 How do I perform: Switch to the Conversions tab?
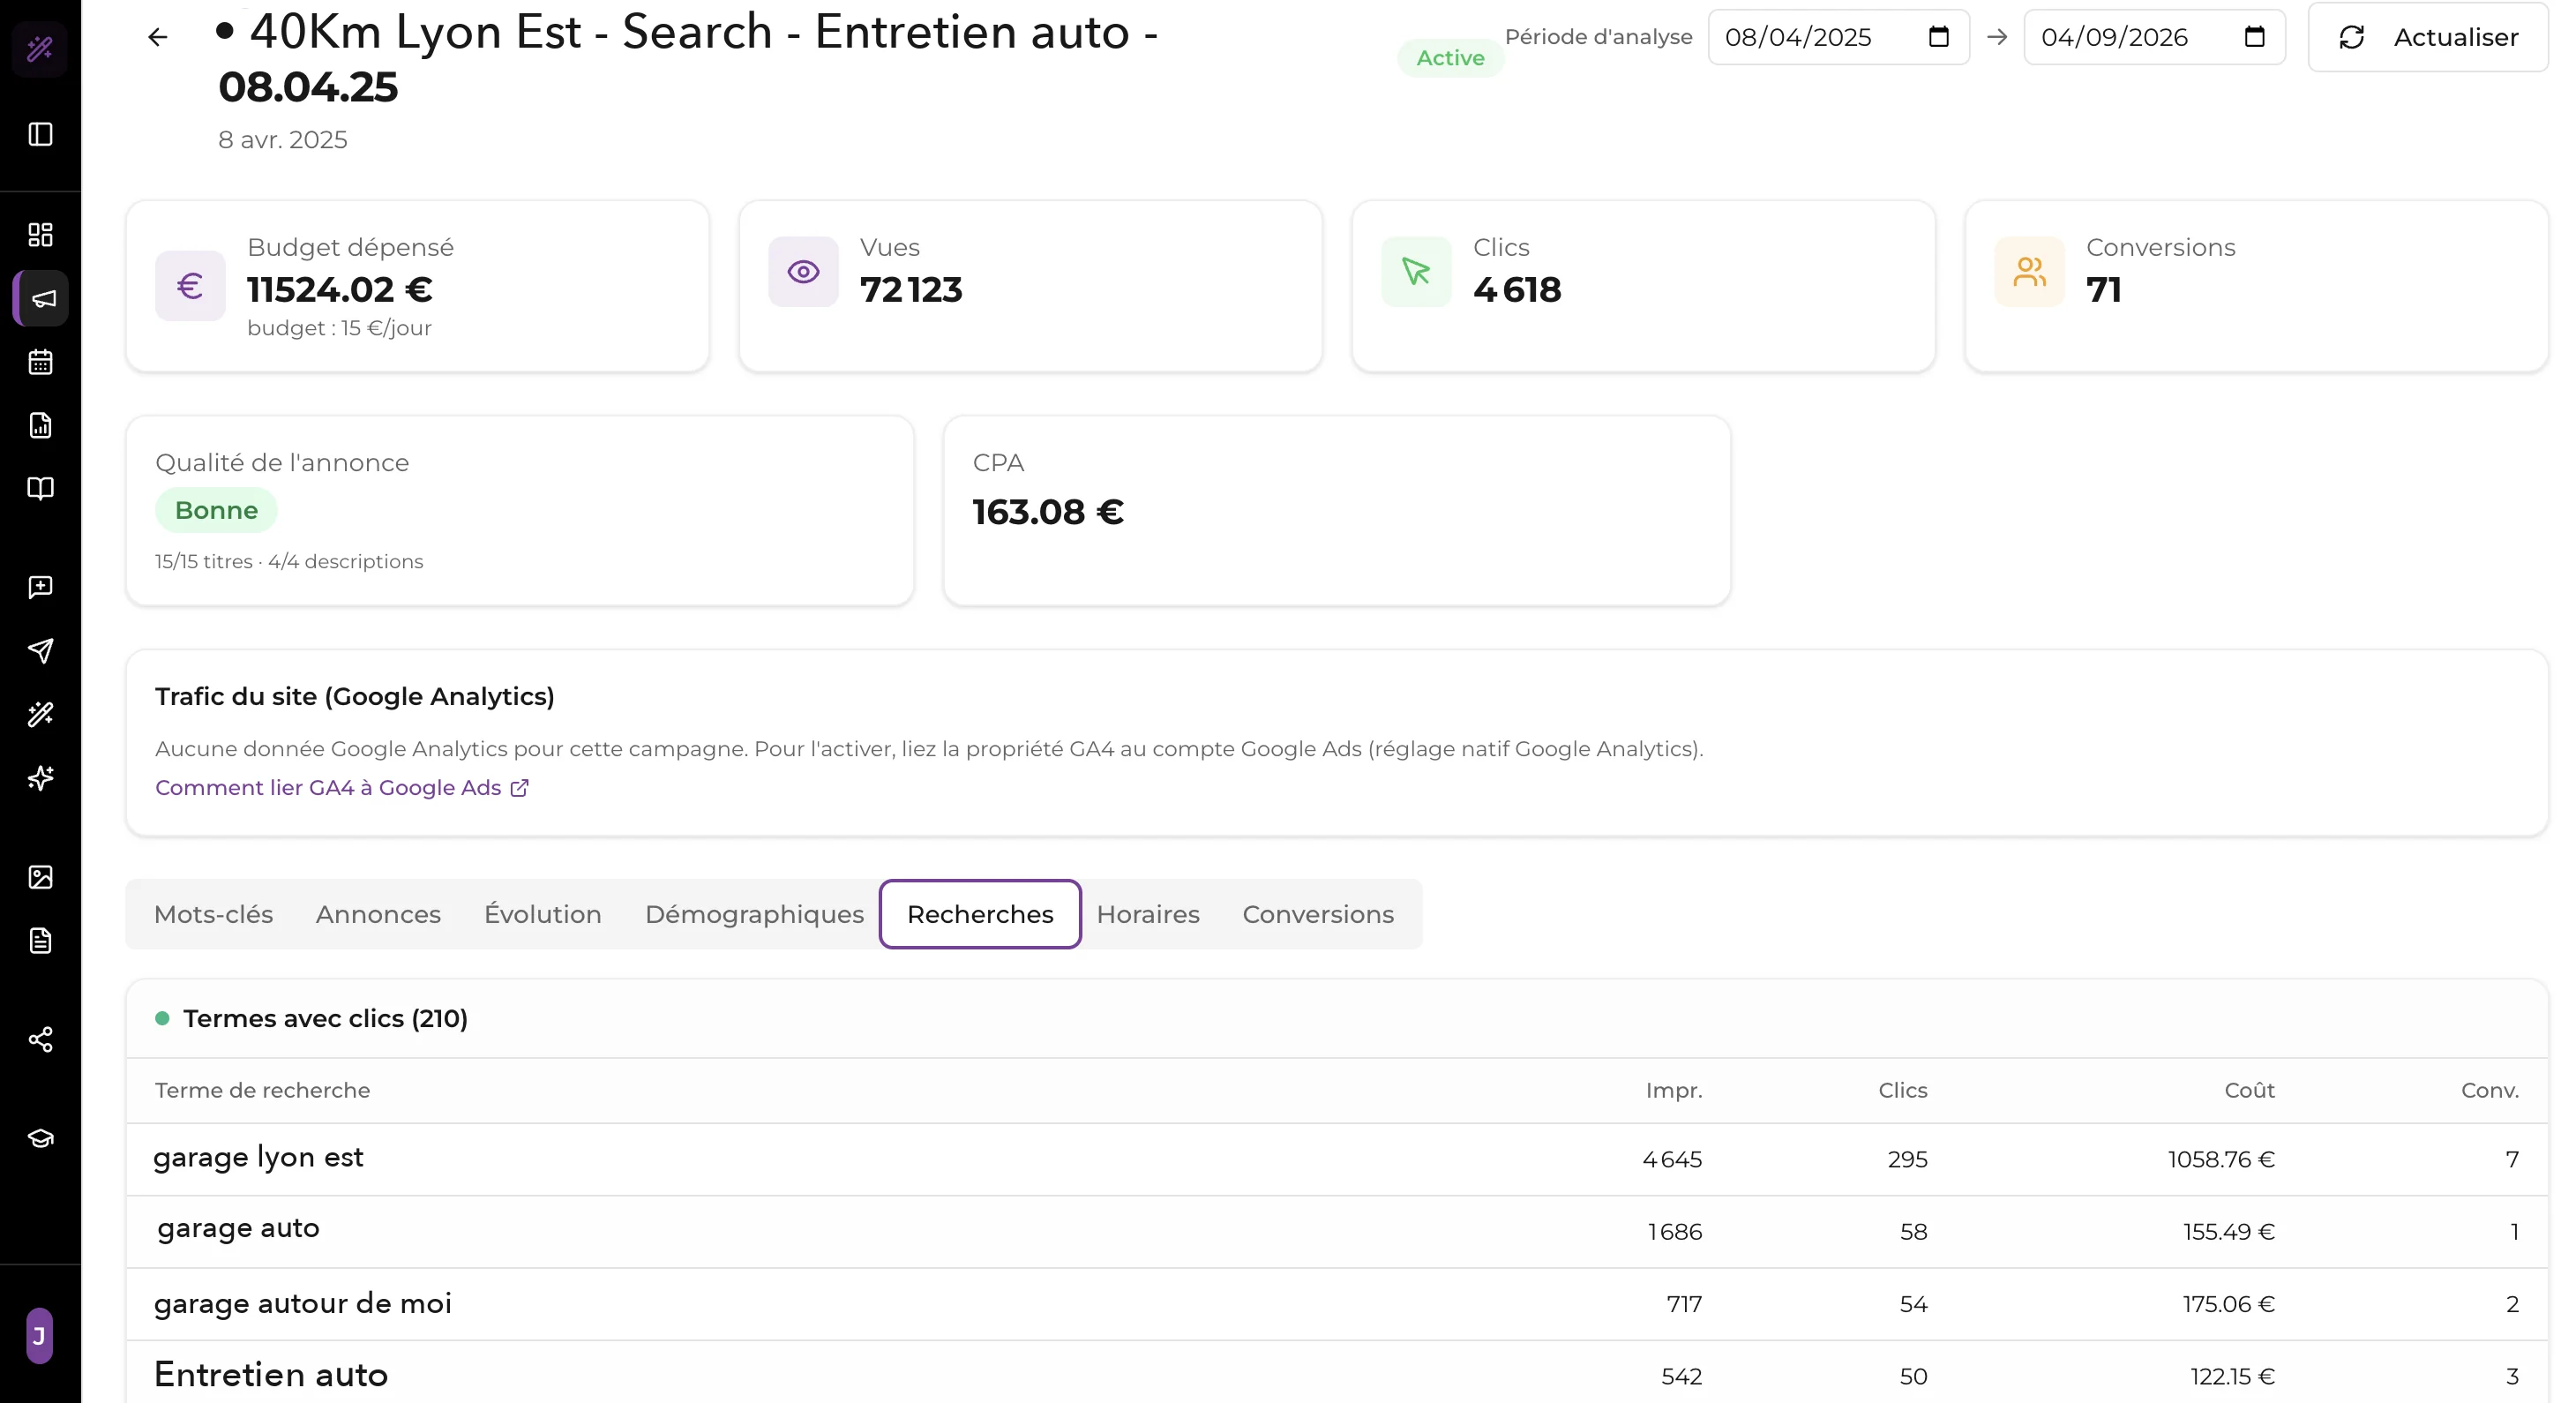1318,914
